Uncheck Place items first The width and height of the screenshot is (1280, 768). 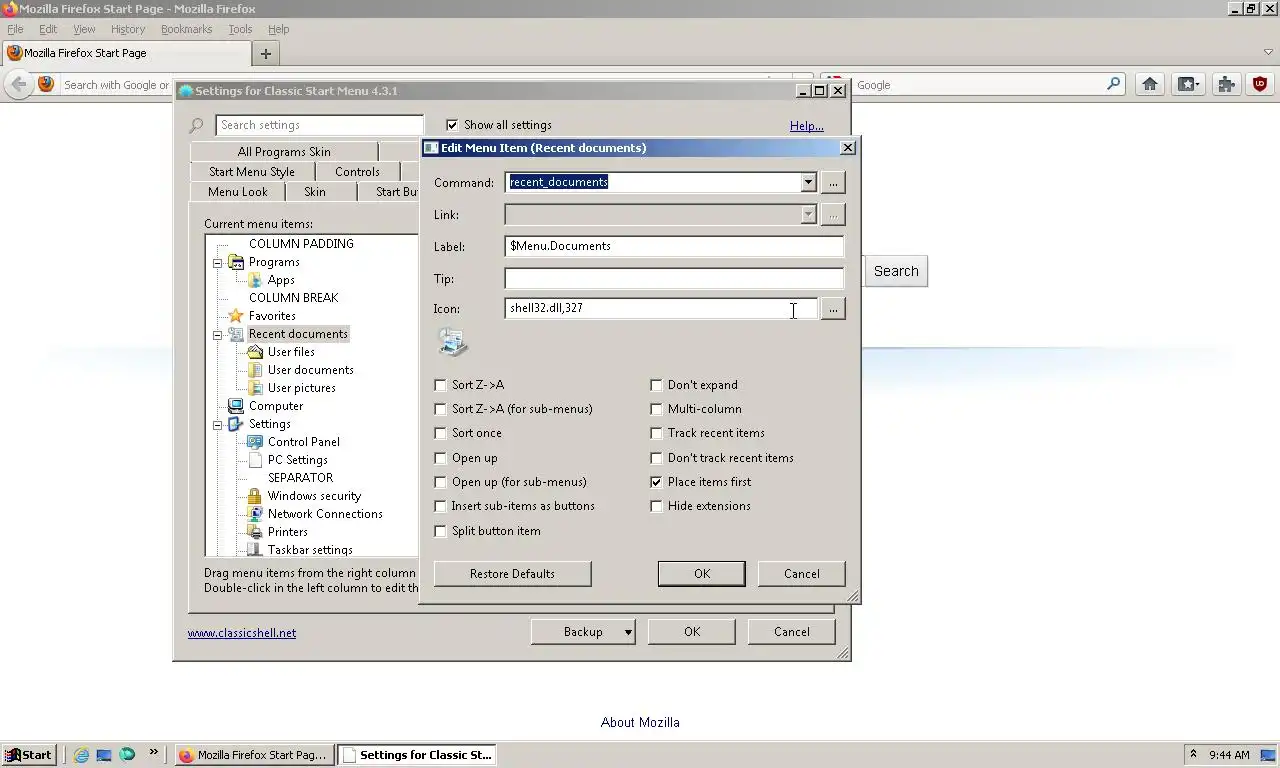656,482
